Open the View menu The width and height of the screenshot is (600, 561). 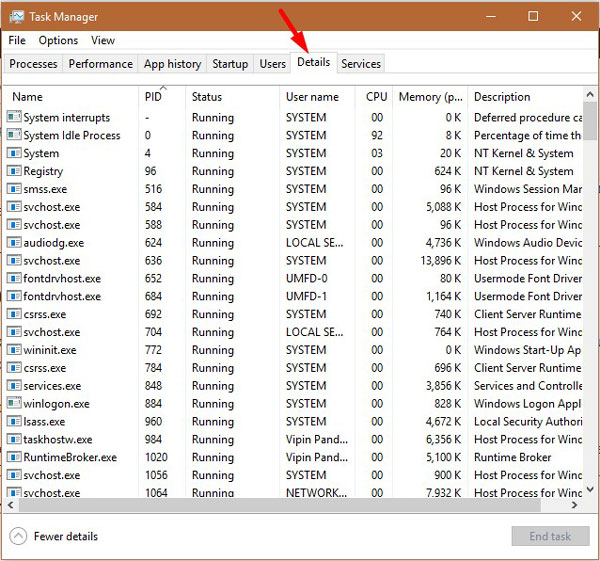[x=103, y=40]
